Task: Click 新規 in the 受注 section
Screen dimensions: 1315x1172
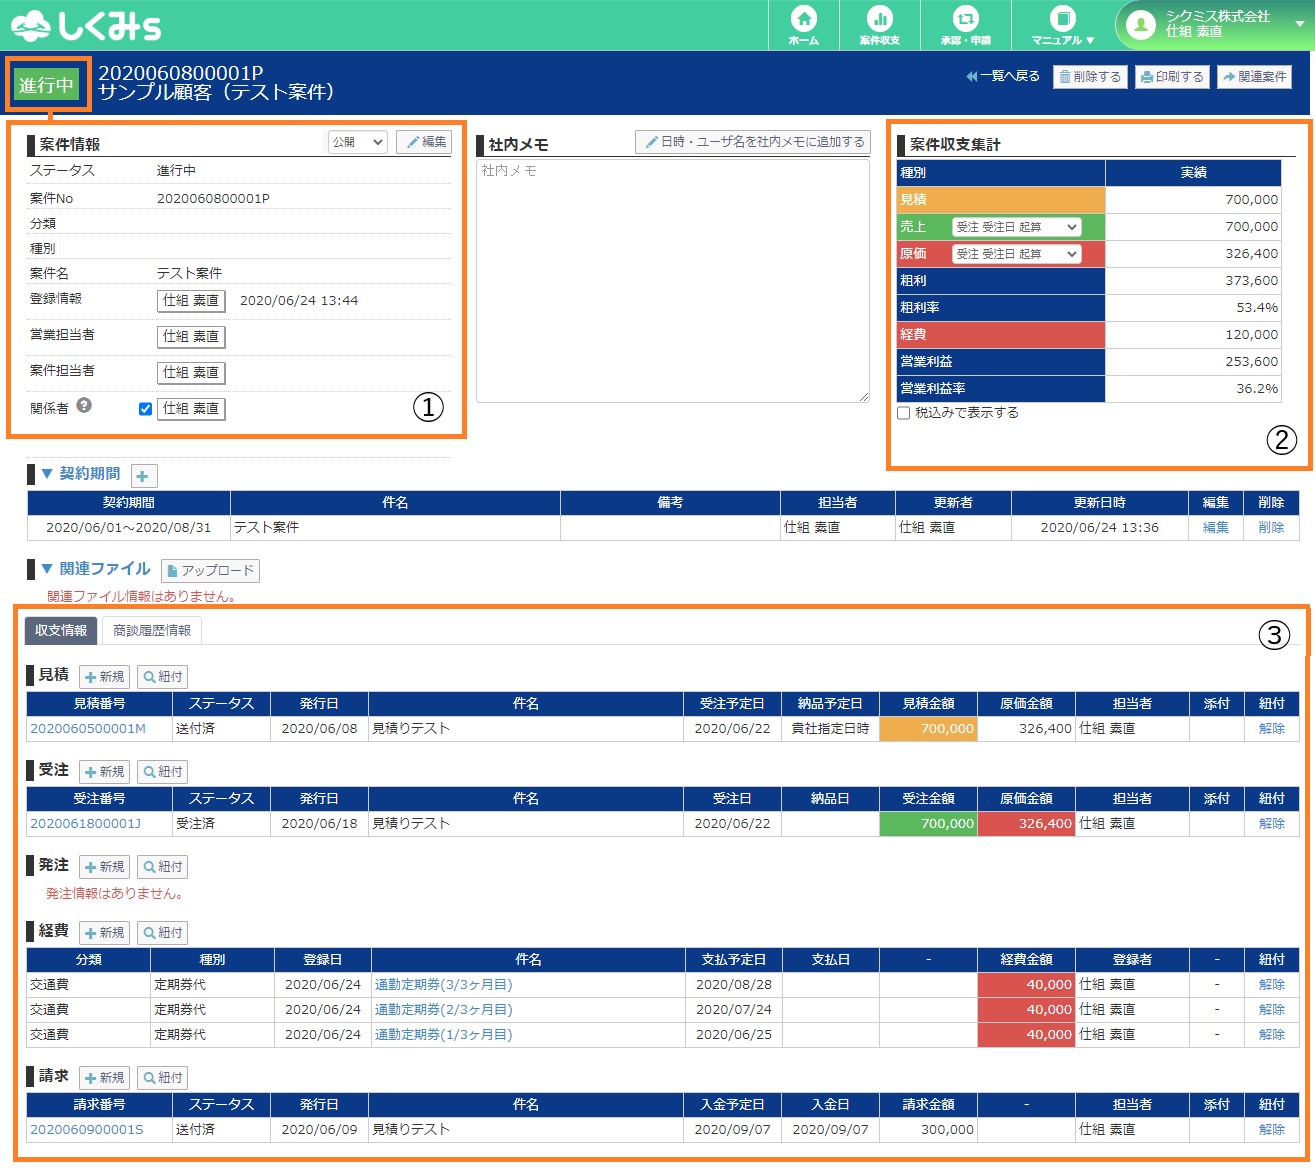Action: click(104, 772)
